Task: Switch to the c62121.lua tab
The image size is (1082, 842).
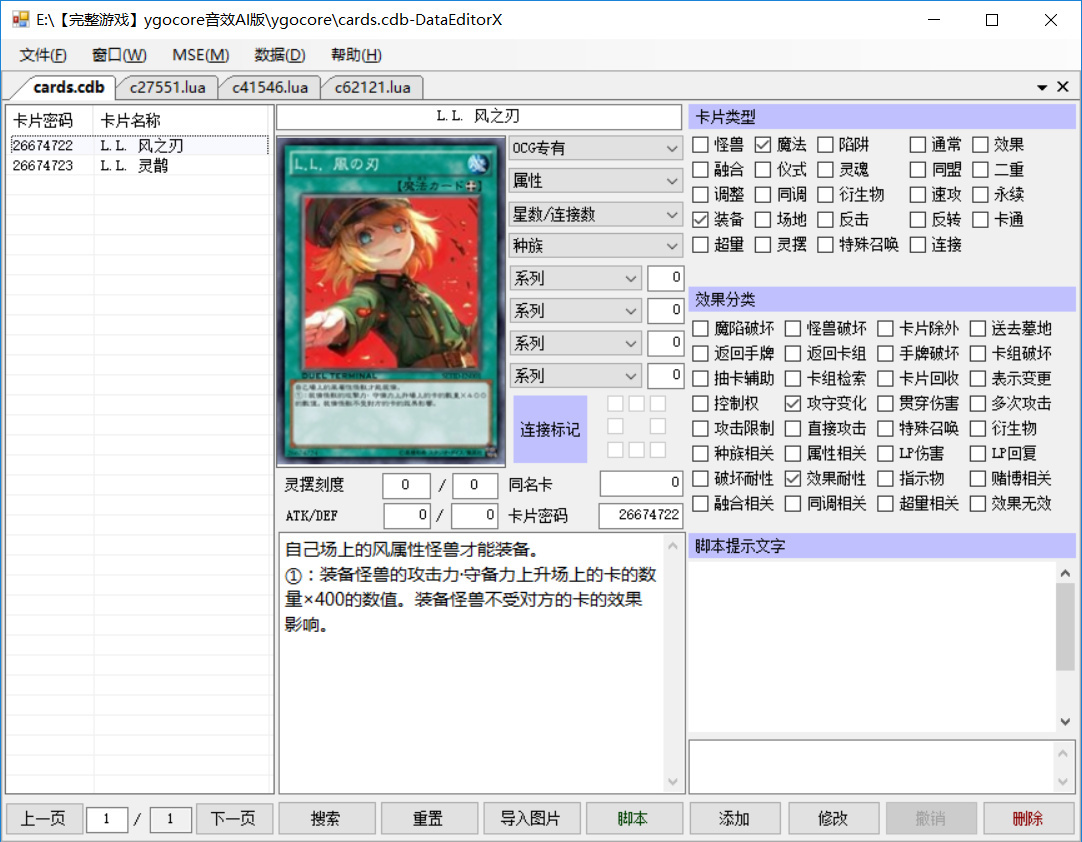Action: click(373, 88)
